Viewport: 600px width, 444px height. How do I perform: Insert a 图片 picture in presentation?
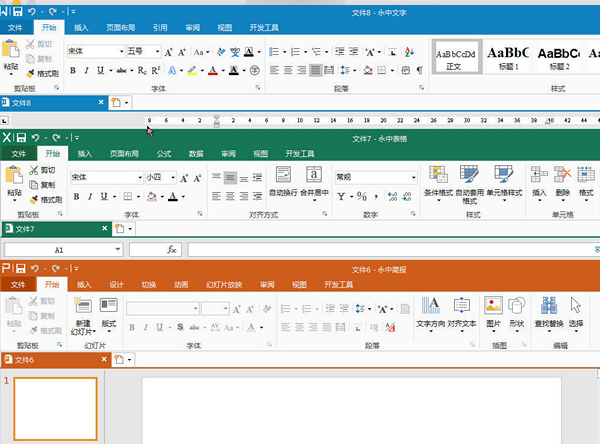coord(493,312)
